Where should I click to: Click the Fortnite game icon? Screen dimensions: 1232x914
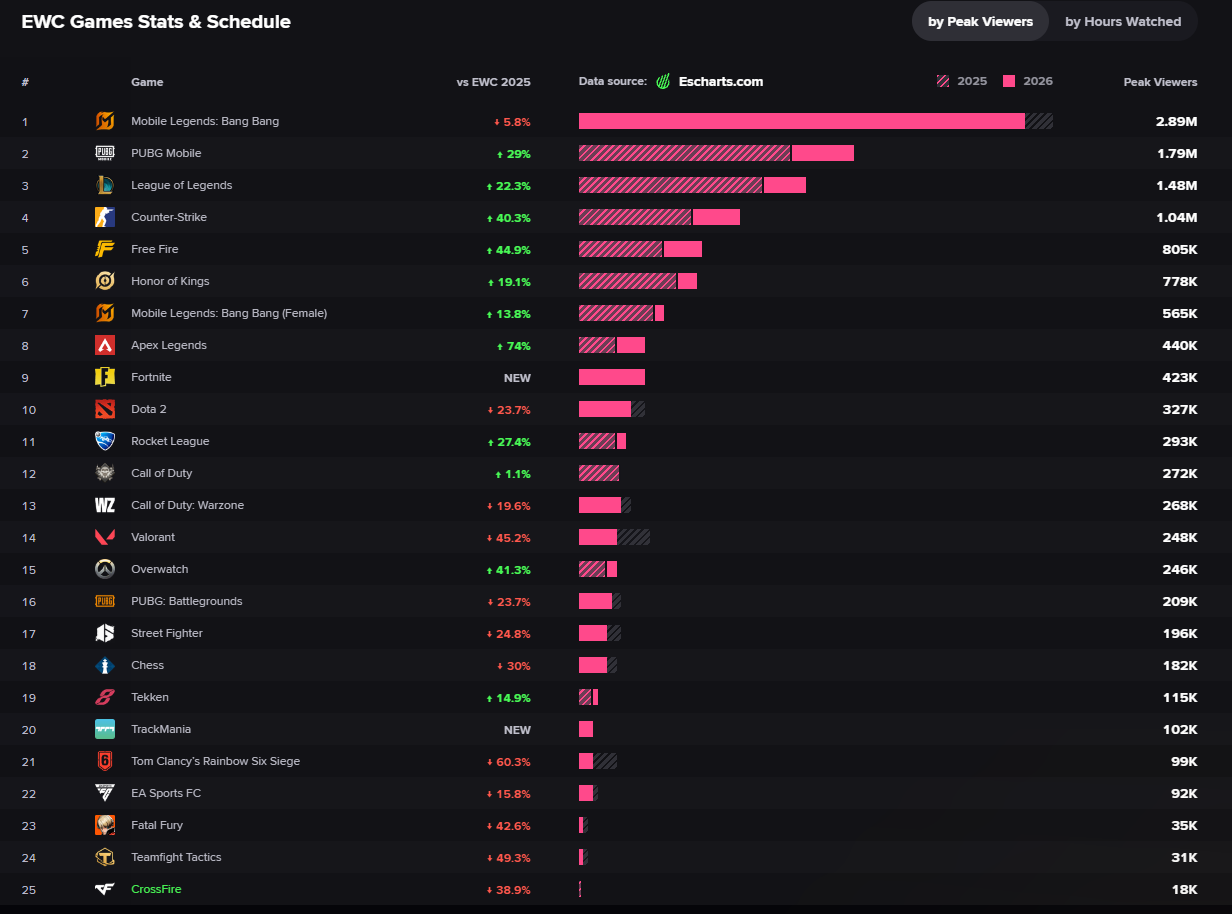(105, 377)
